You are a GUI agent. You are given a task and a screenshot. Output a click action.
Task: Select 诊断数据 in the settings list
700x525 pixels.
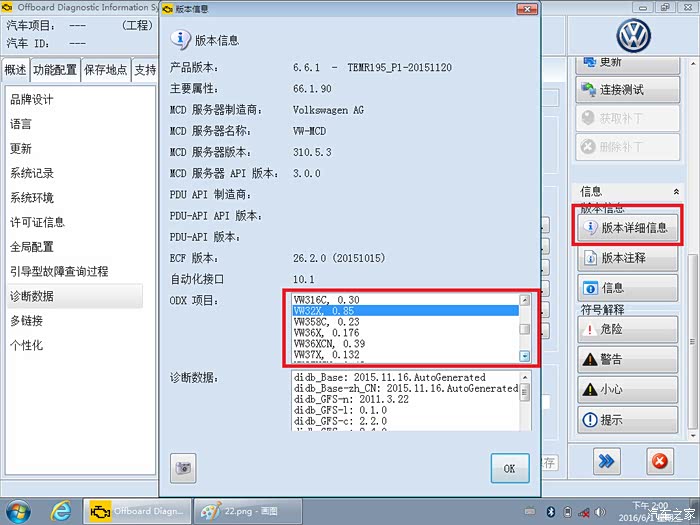tap(75, 296)
